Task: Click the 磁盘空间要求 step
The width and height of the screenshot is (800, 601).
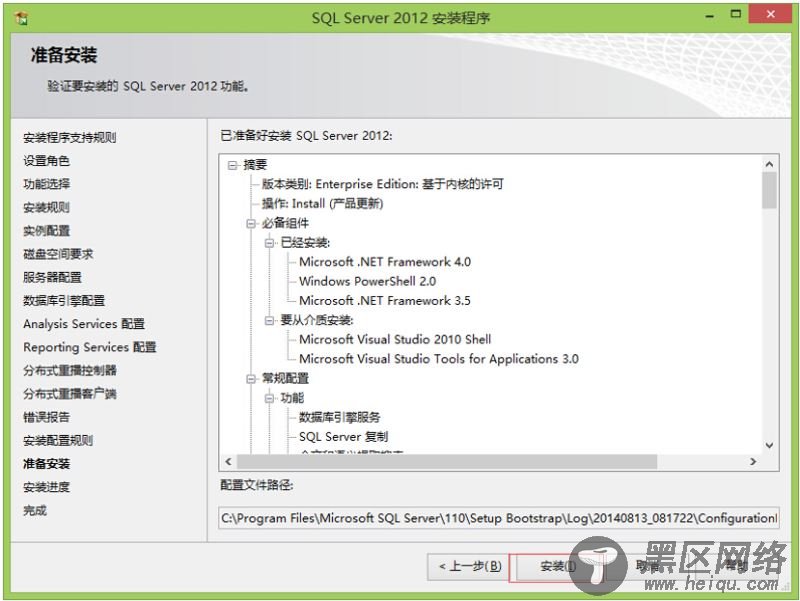Action: click(58, 254)
